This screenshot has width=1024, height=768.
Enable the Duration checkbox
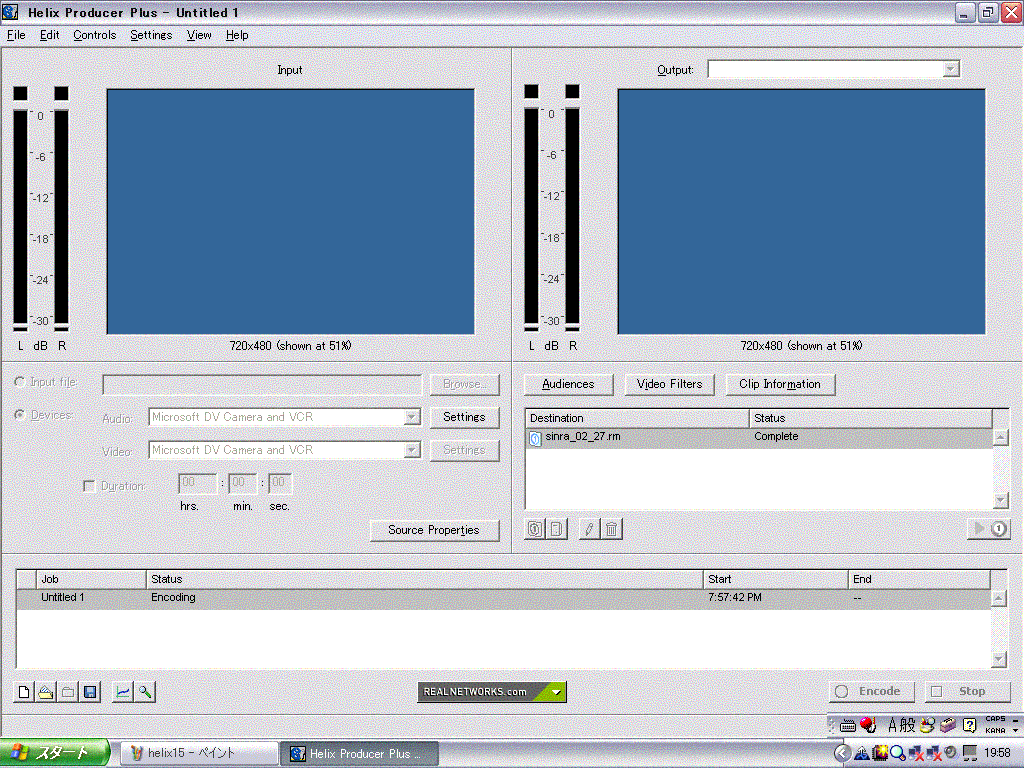tap(89, 486)
